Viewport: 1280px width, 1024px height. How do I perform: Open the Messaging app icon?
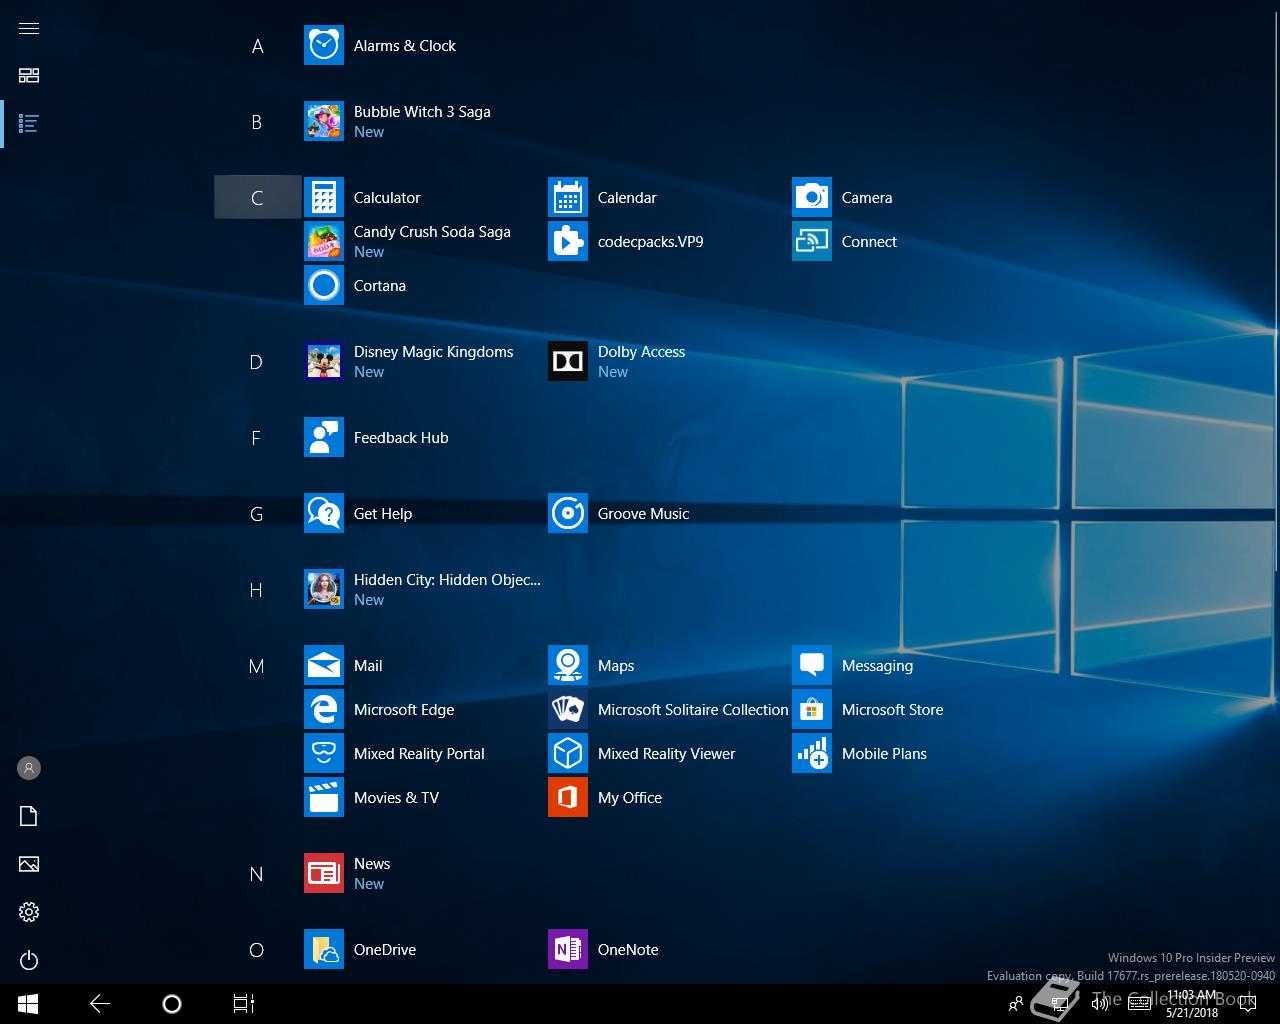(x=812, y=666)
